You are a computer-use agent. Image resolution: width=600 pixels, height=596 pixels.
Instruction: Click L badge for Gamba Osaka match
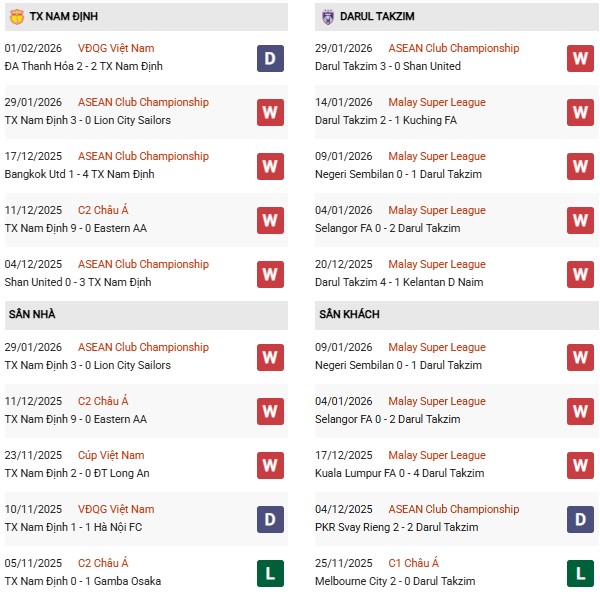[270, 572]
